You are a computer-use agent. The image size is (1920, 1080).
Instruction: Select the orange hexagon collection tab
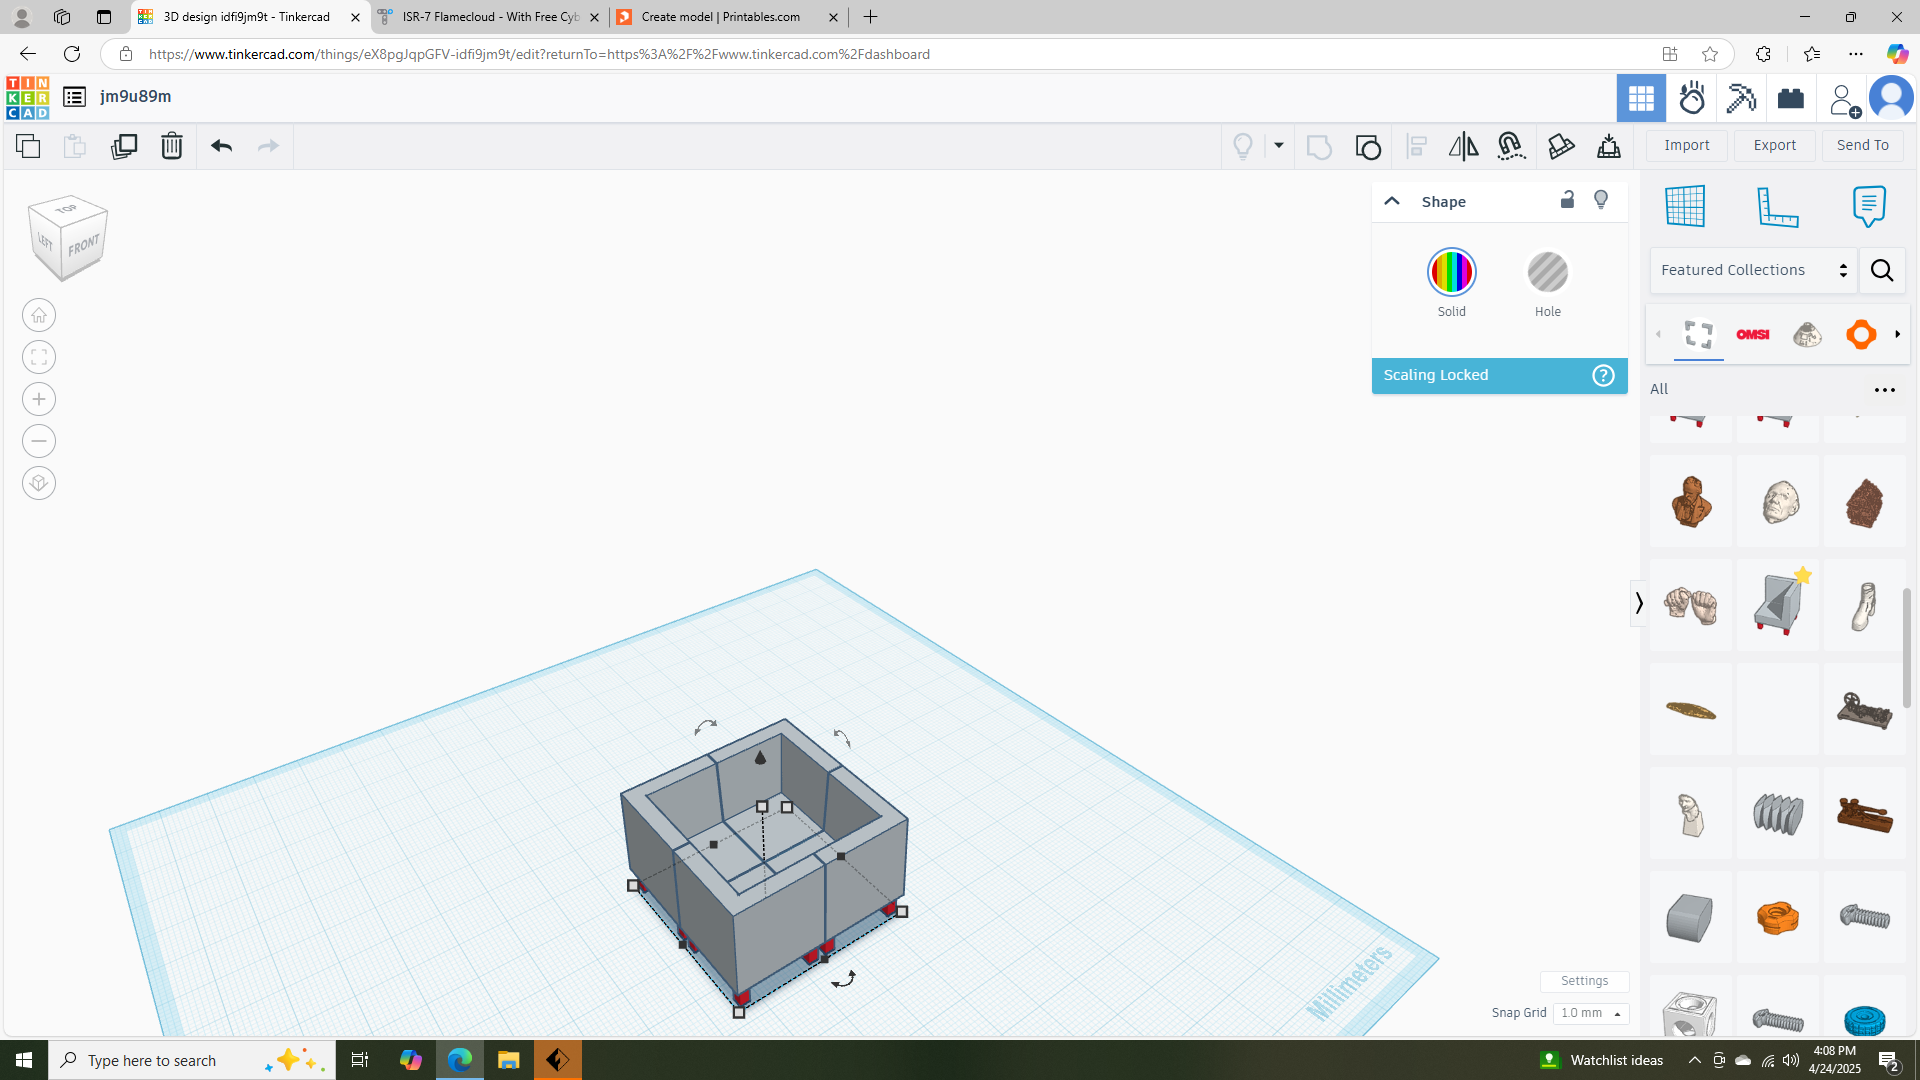point(1860,334)
